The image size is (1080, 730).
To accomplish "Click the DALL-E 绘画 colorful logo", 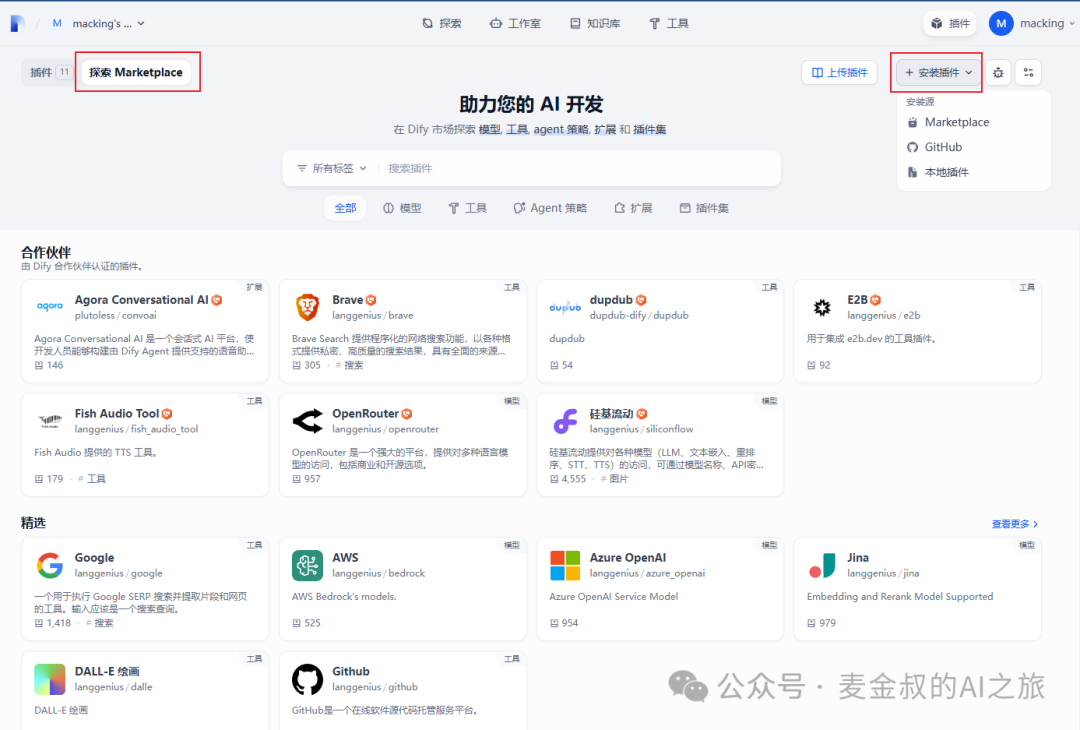I will [x=50, y=679].
